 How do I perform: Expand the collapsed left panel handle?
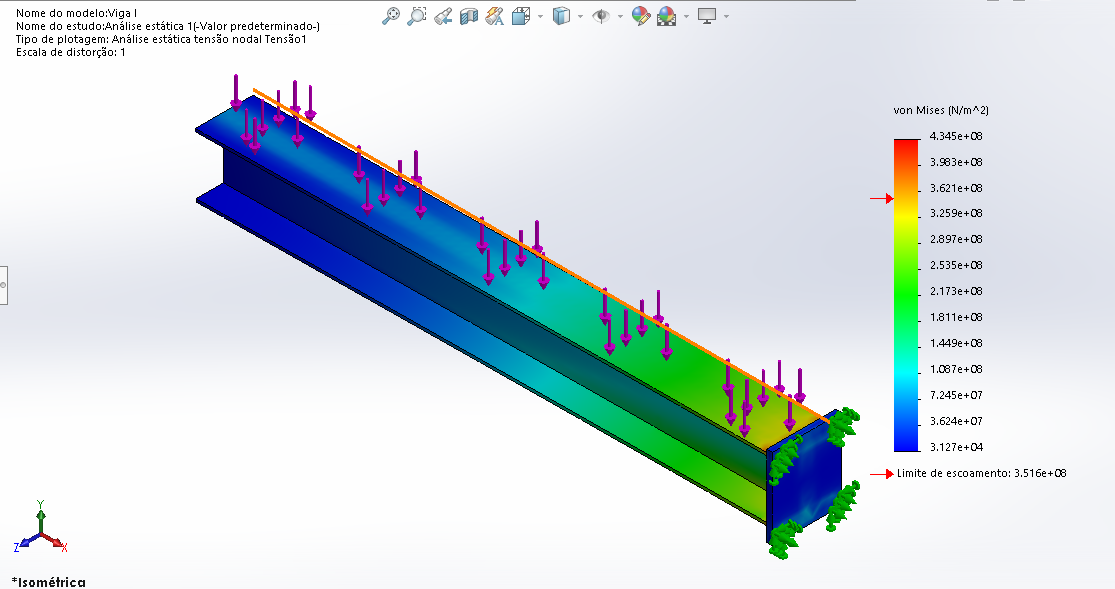click(3, 284)
